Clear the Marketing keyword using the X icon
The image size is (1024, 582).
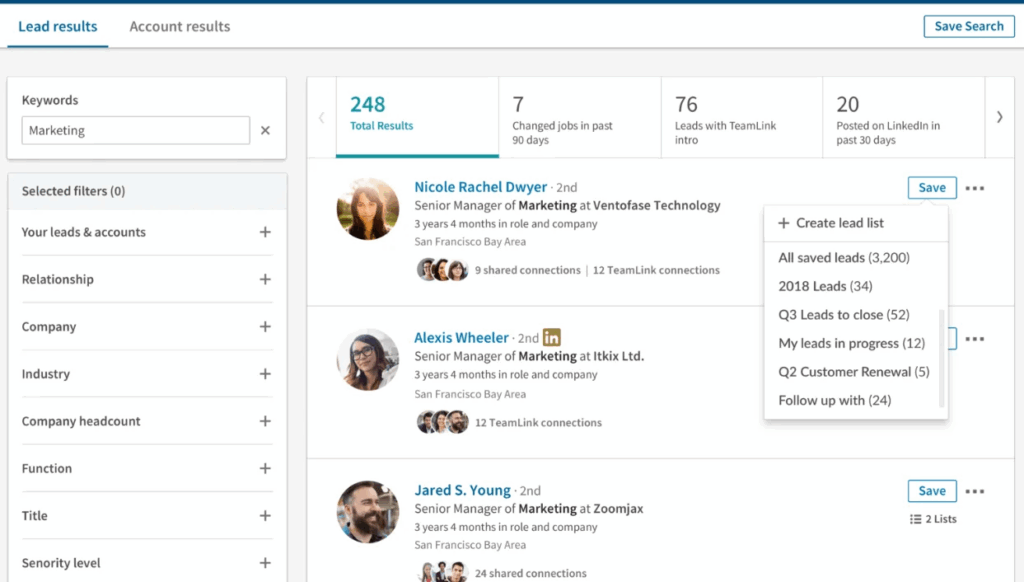click(265, 130)
